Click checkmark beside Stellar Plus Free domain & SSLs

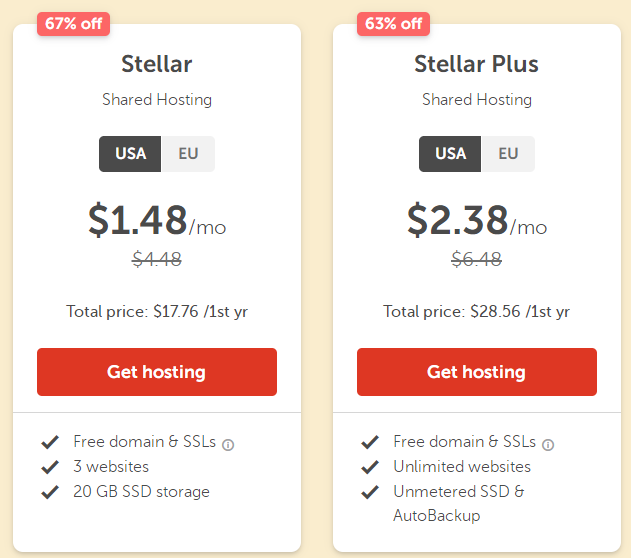pos(370,442)
